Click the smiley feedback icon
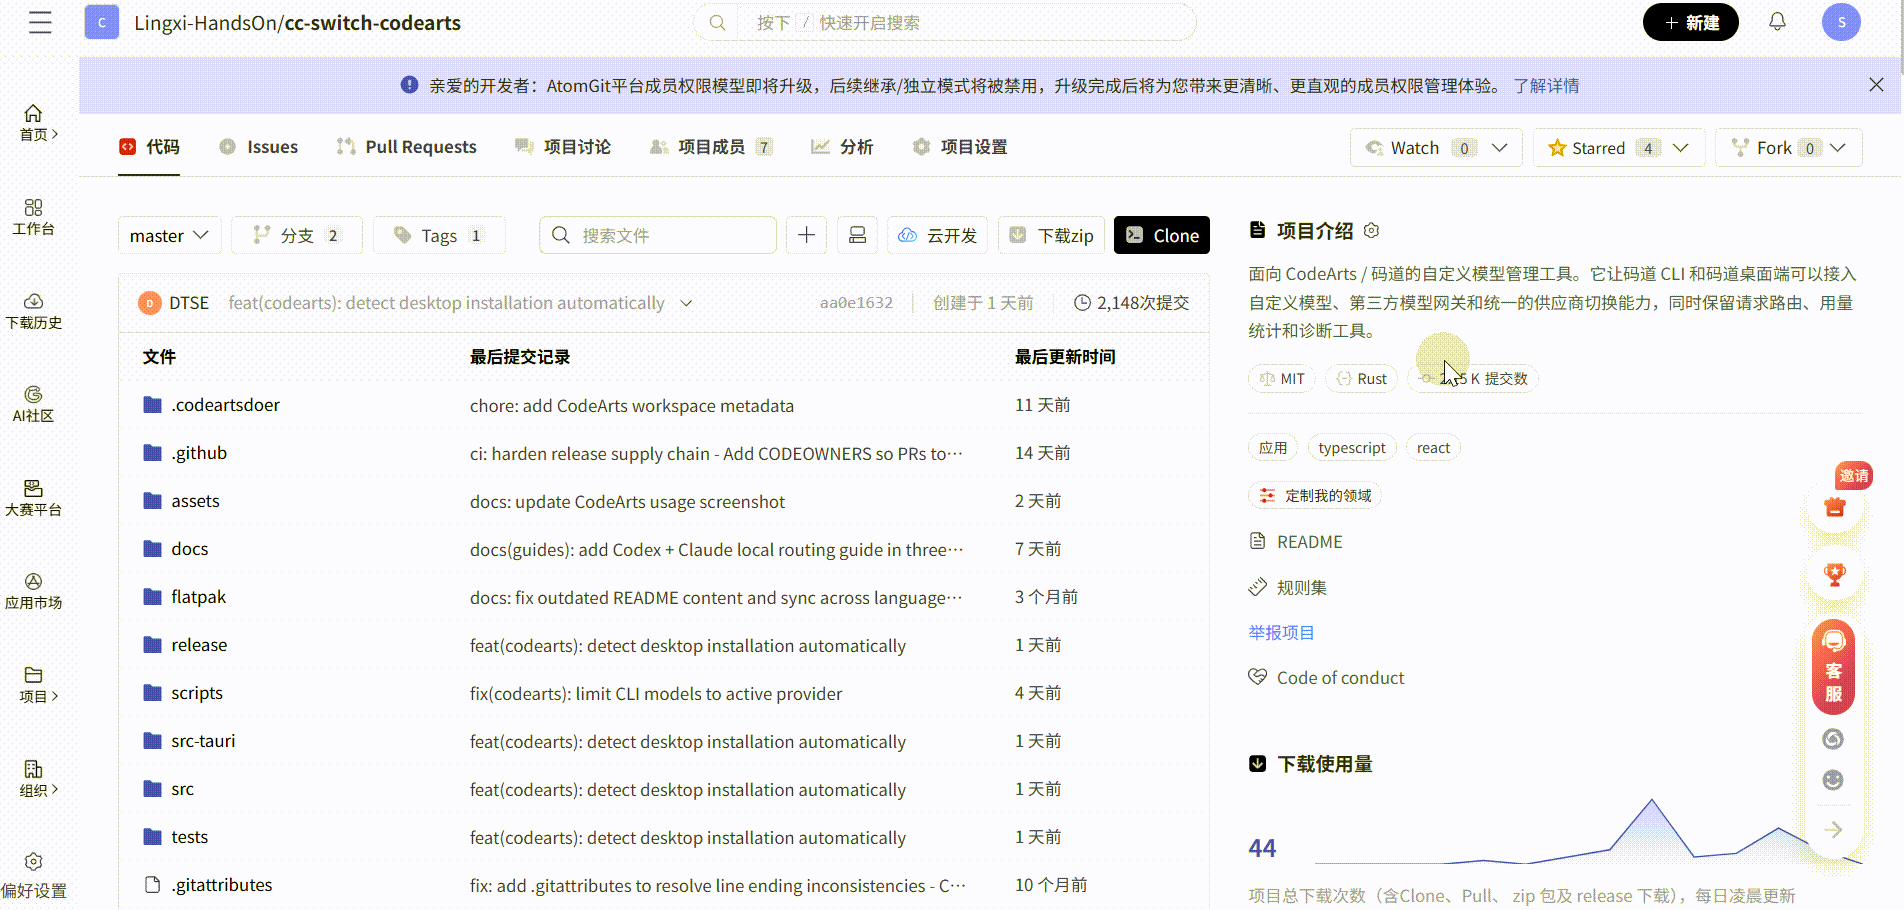 point(1833,780)
